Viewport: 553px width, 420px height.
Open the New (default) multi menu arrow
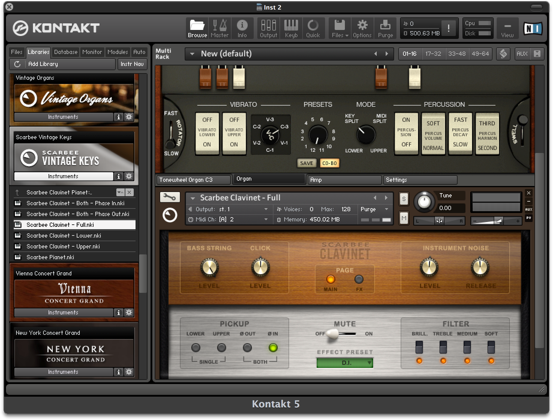tap(192, 54)
